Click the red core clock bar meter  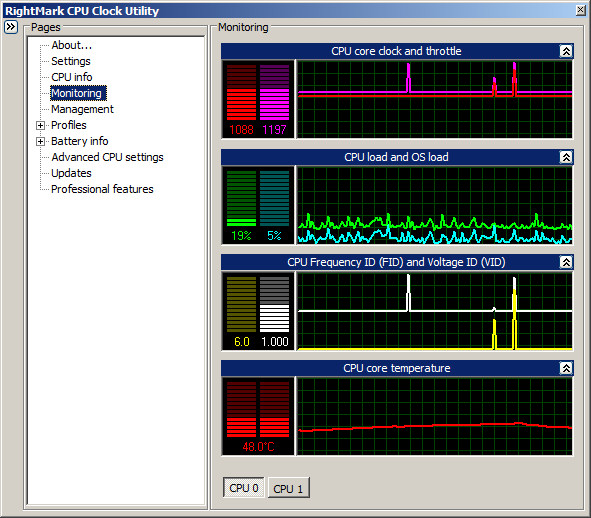[241, 92]
